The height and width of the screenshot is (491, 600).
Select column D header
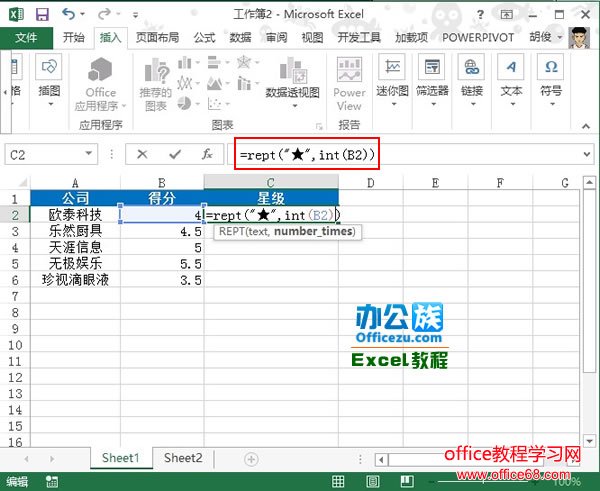pyautogui.click(x=370, y=183)
